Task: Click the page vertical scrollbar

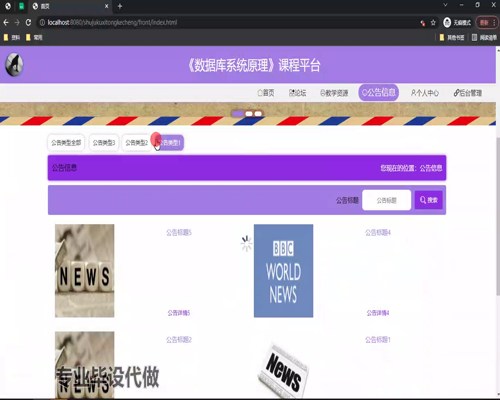Action: [498, 217]
